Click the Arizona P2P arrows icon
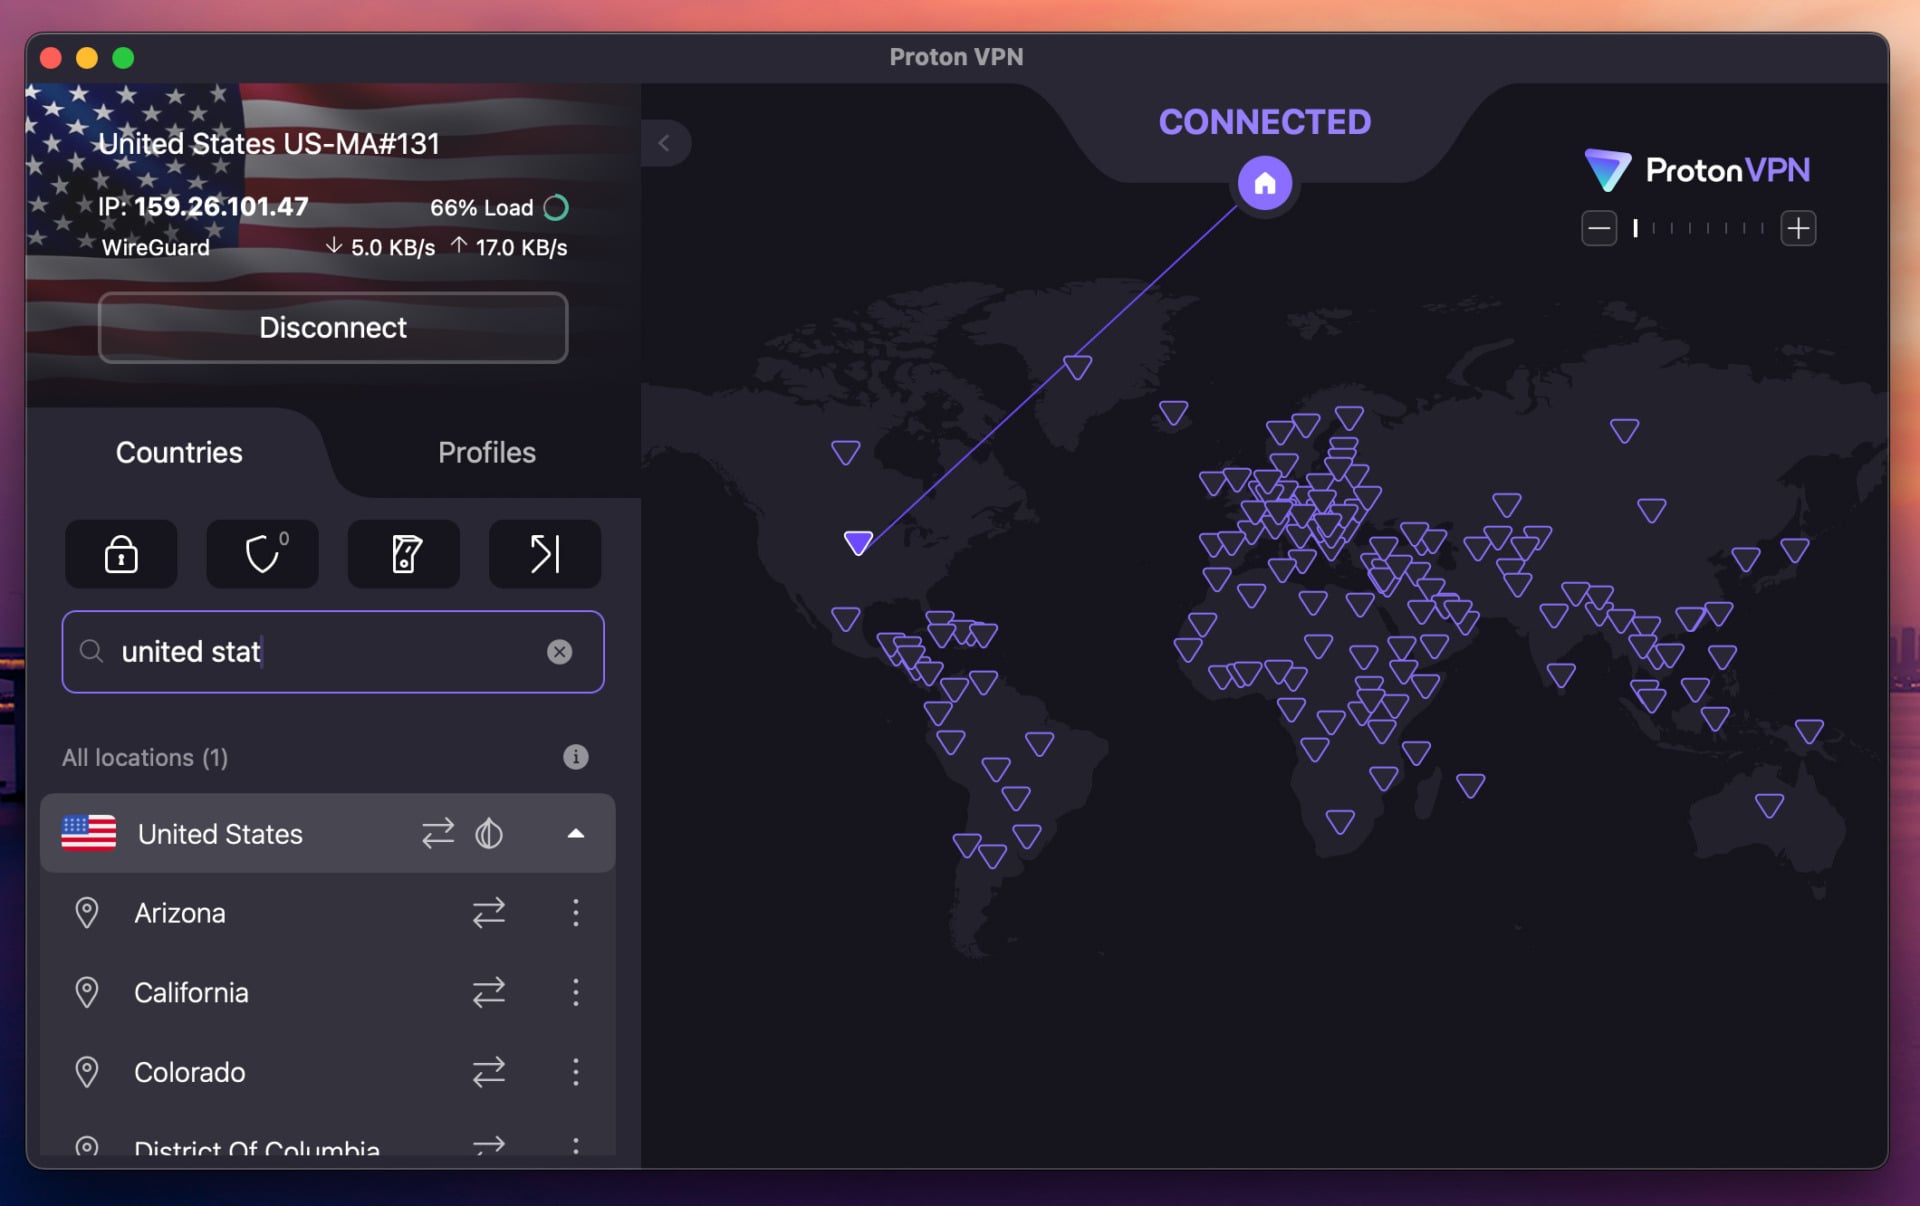The width and height of the screenshot is (1920, 1206). (489, 912)
